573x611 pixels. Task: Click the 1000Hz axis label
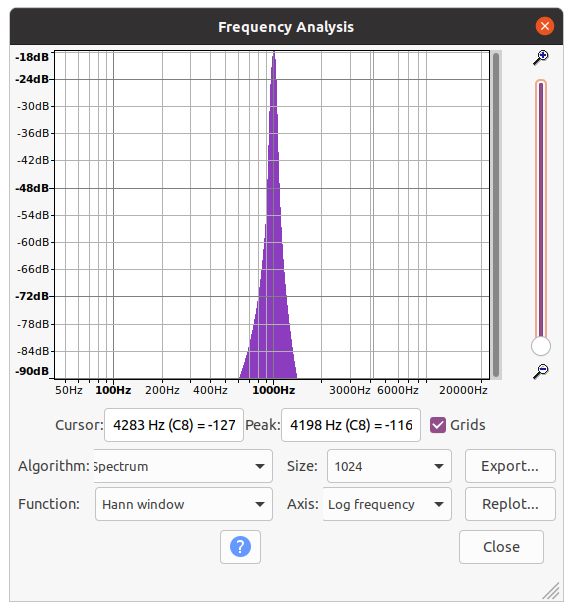tap(273, 390)
